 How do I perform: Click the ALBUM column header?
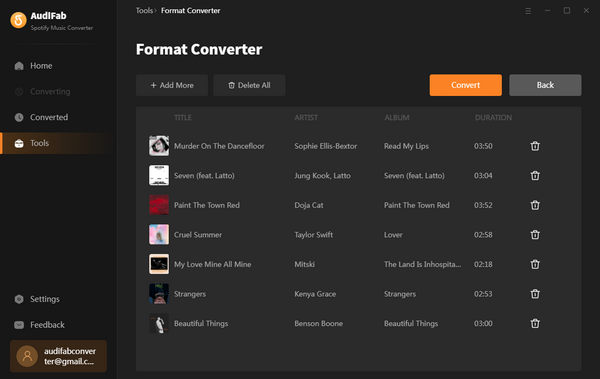coord(397,118)
